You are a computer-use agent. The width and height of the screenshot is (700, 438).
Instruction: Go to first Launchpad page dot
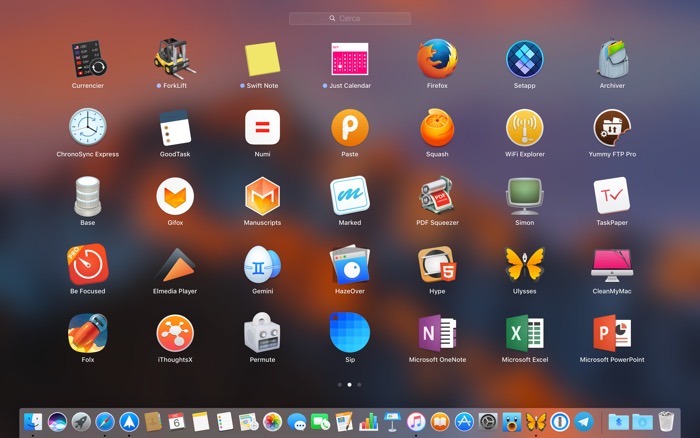pos(340,384)
